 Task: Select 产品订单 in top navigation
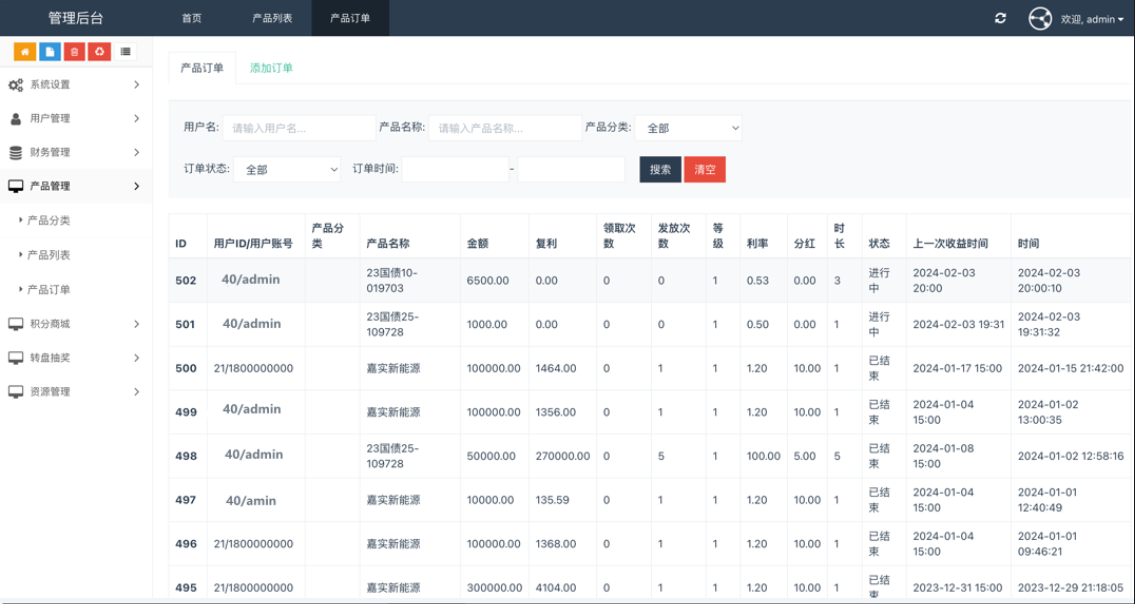coord(350,18)
